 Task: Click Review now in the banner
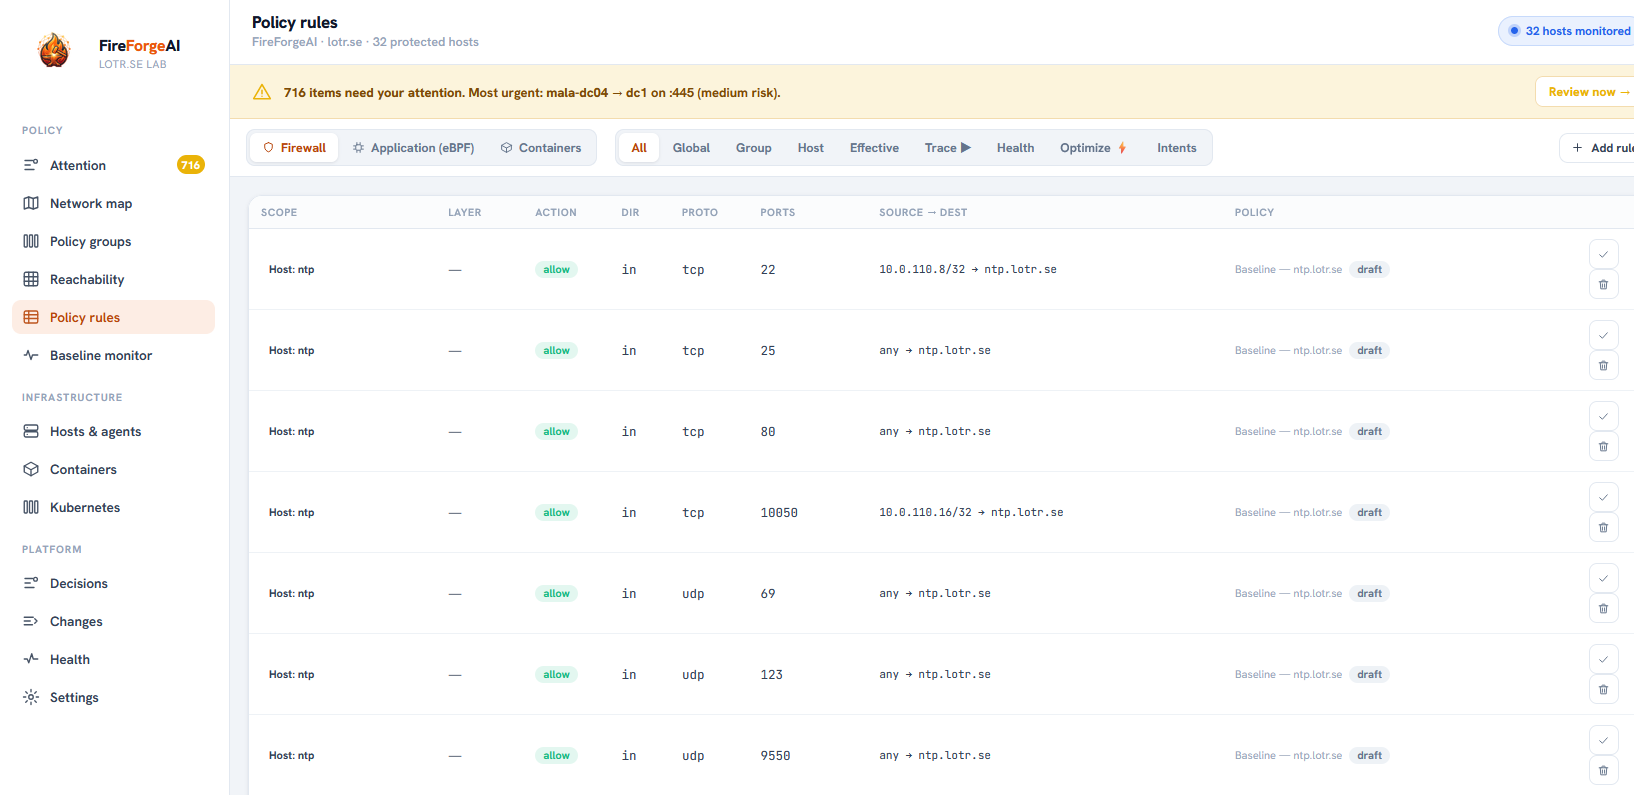coord(1588,92)
